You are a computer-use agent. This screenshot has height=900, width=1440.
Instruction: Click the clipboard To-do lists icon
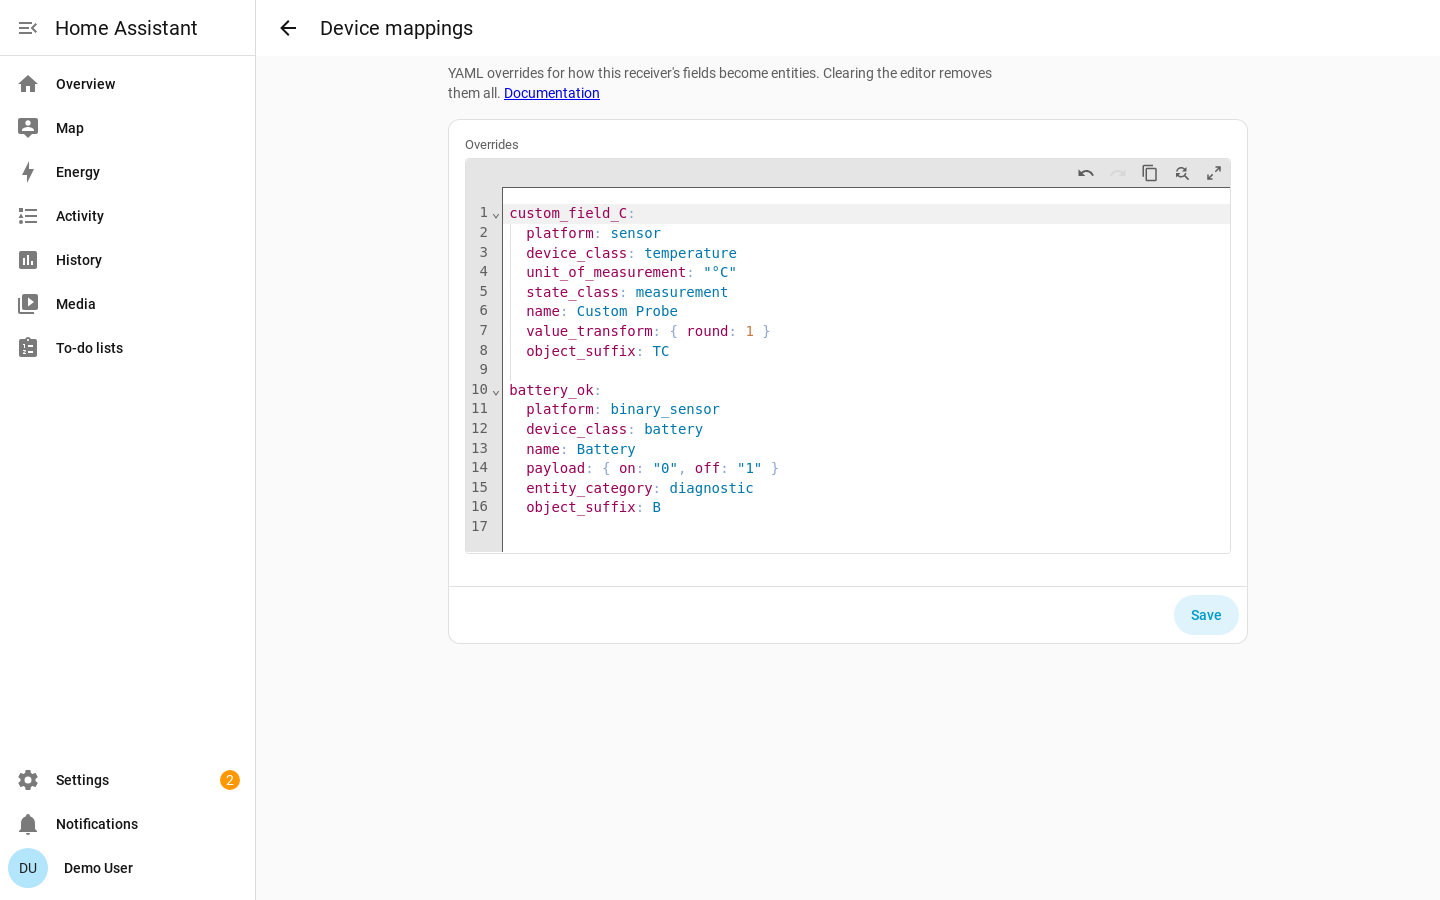coord(28,348)
